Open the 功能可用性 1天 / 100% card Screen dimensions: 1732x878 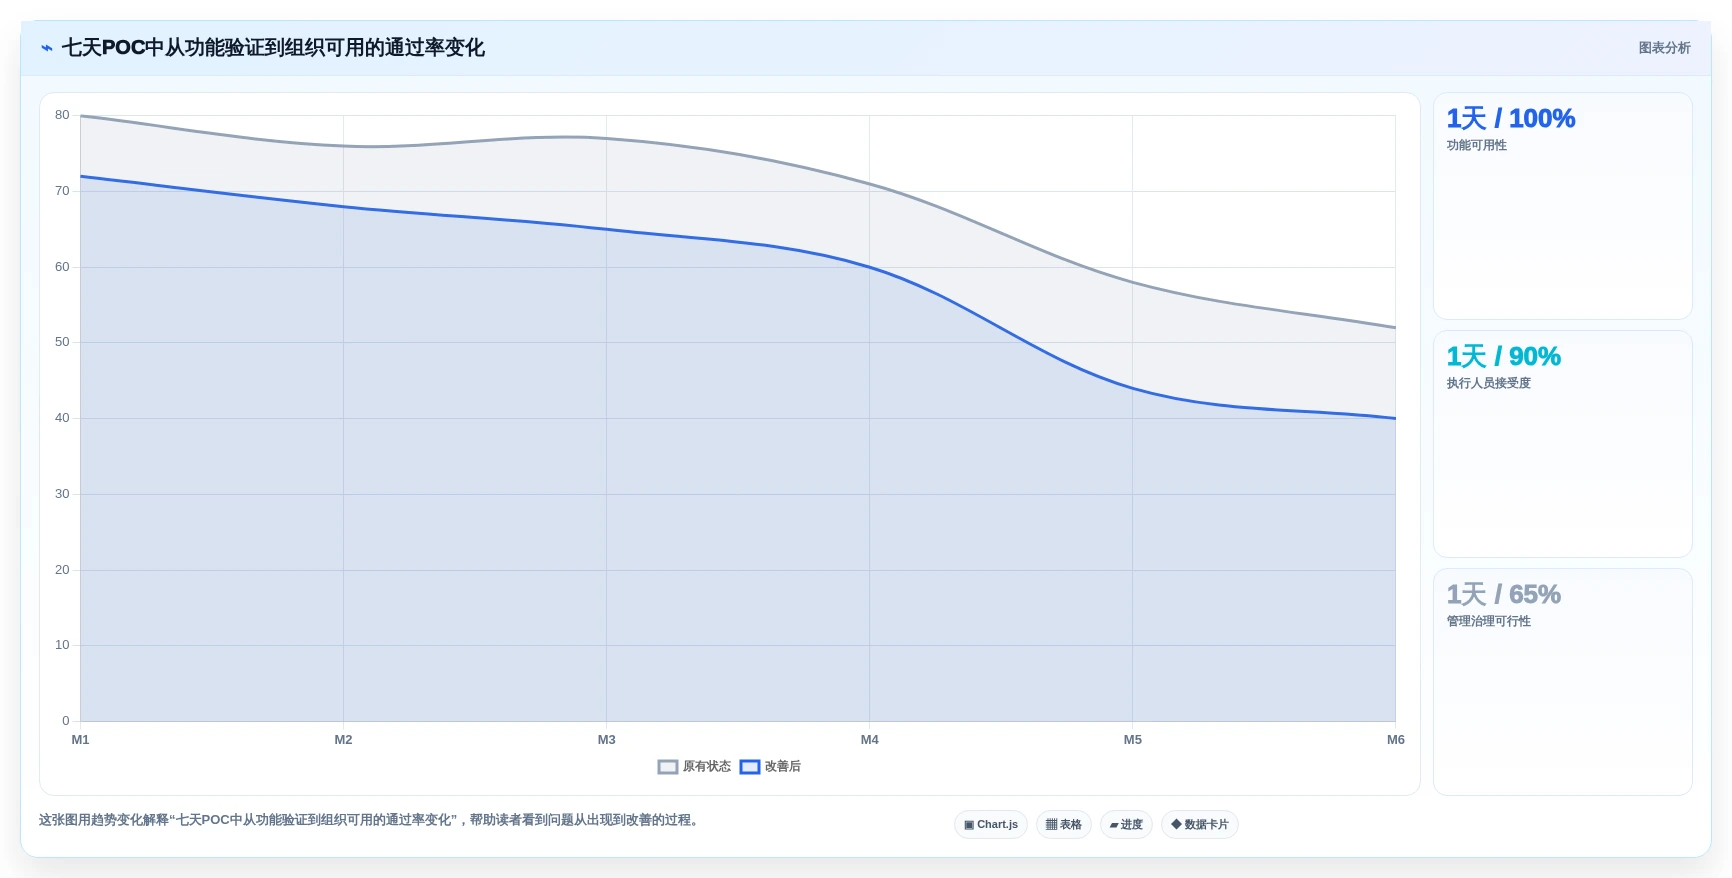[x=1562, y=206]
